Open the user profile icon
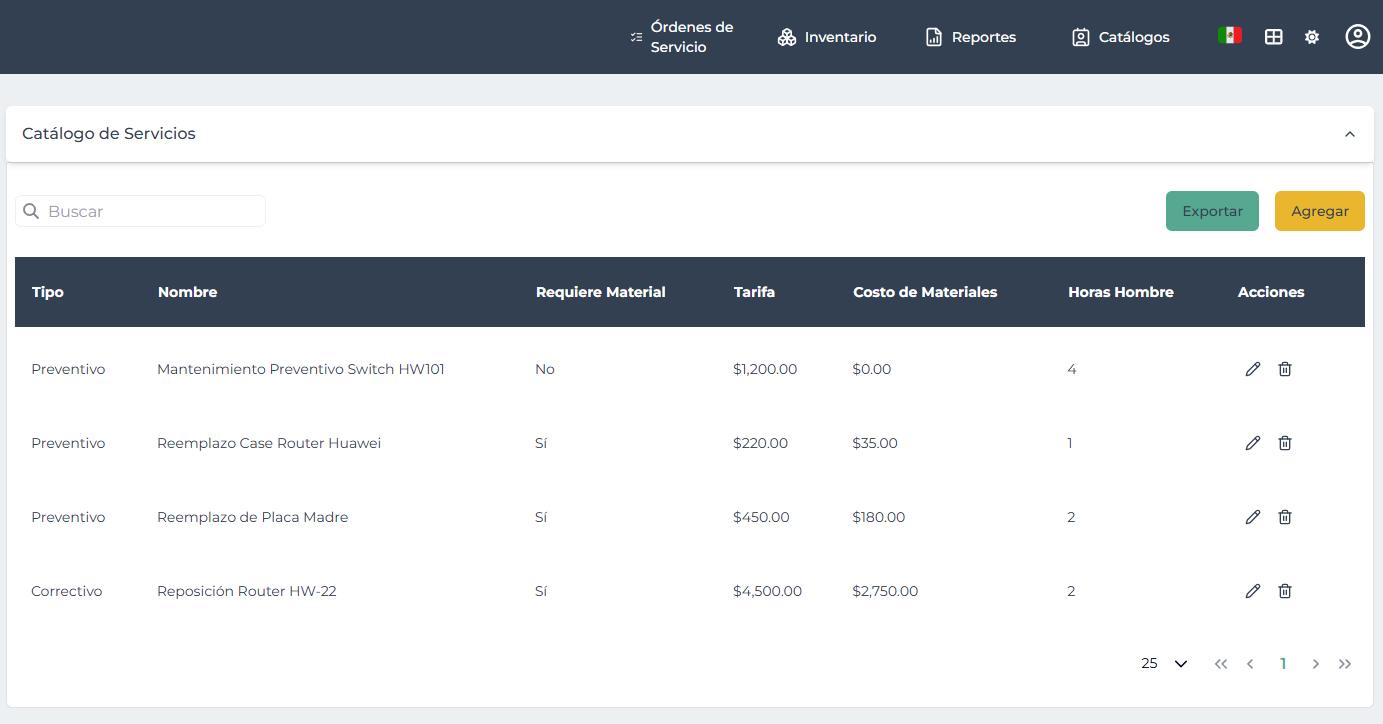1383x724 pixels. 1357,37
